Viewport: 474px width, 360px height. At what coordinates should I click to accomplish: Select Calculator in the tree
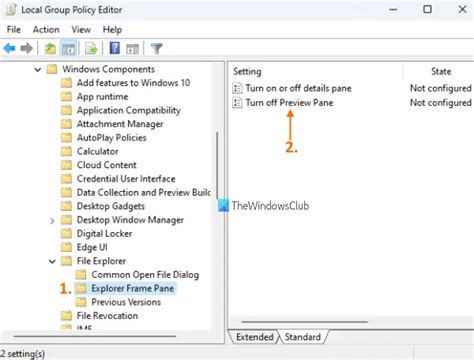point(97,151)
